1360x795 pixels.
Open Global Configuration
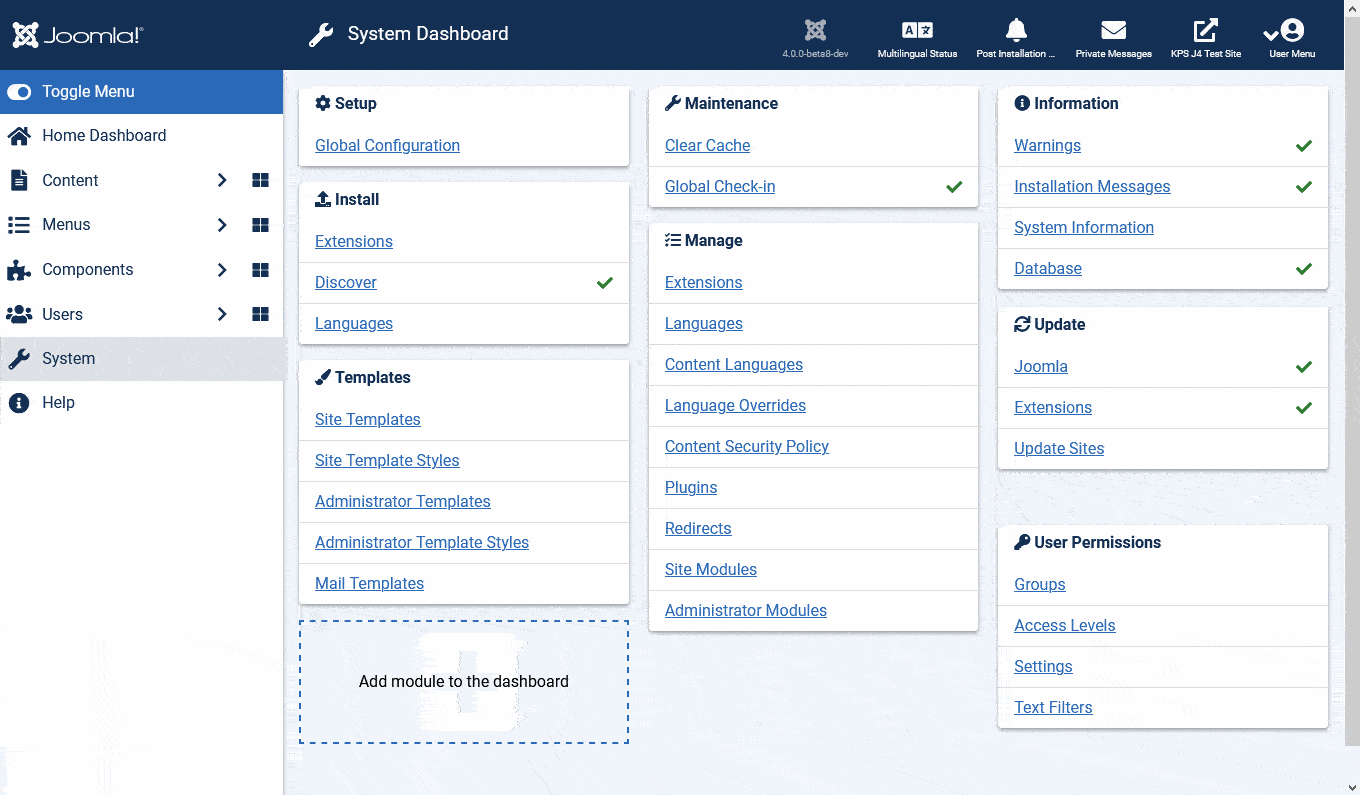coord(387,145)
